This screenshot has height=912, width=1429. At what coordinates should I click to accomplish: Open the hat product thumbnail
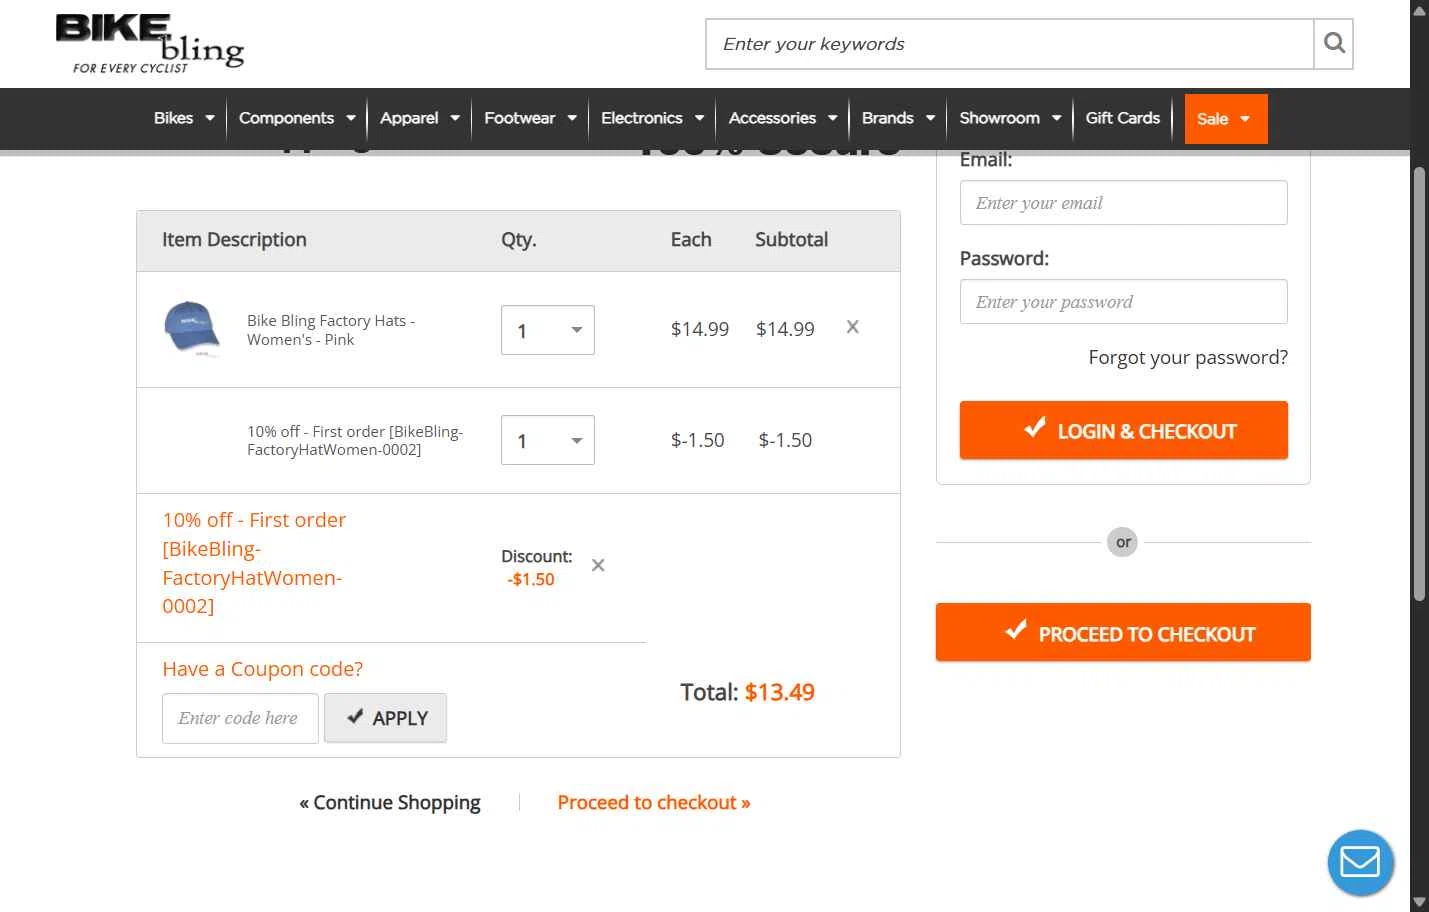click(192, 328)
